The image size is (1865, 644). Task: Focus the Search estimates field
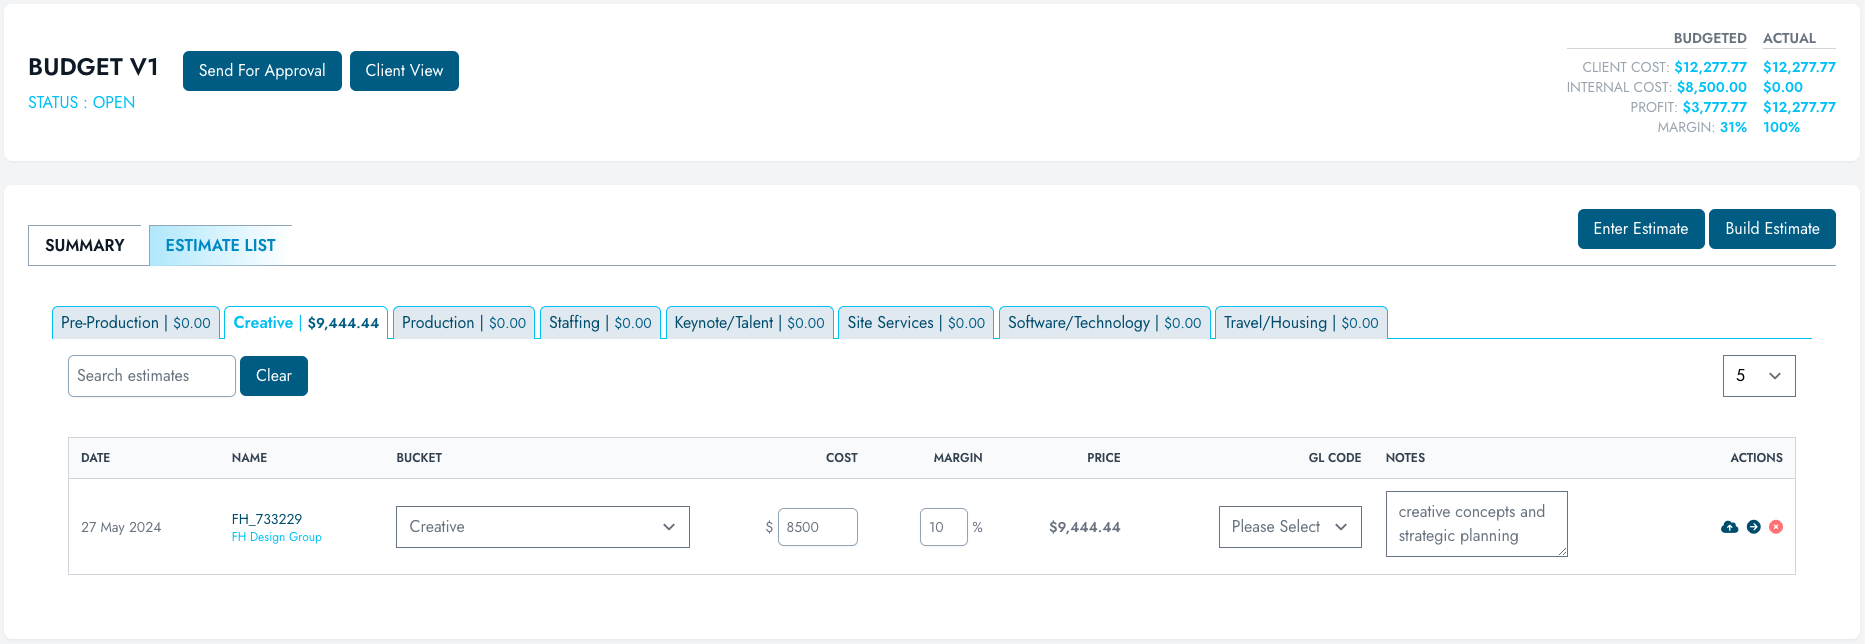pos(151,376)
